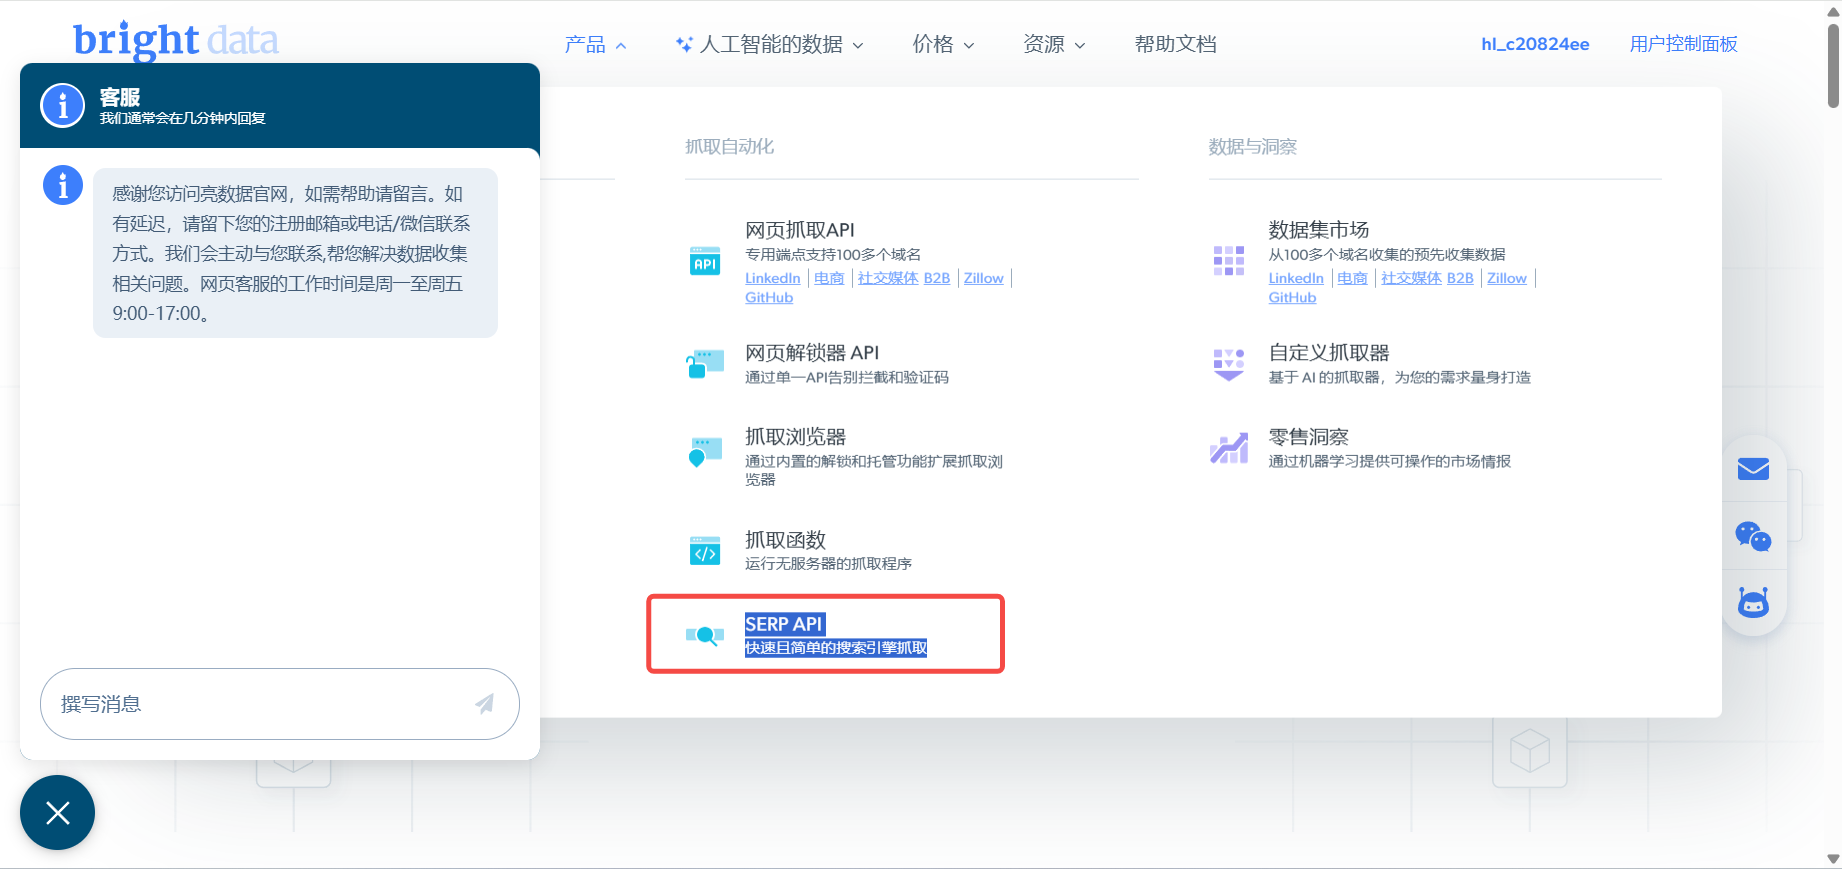The image size is (1842, 869).
Task: Open the 人工智能的数据 menu item
Action: tap(771, 44)
